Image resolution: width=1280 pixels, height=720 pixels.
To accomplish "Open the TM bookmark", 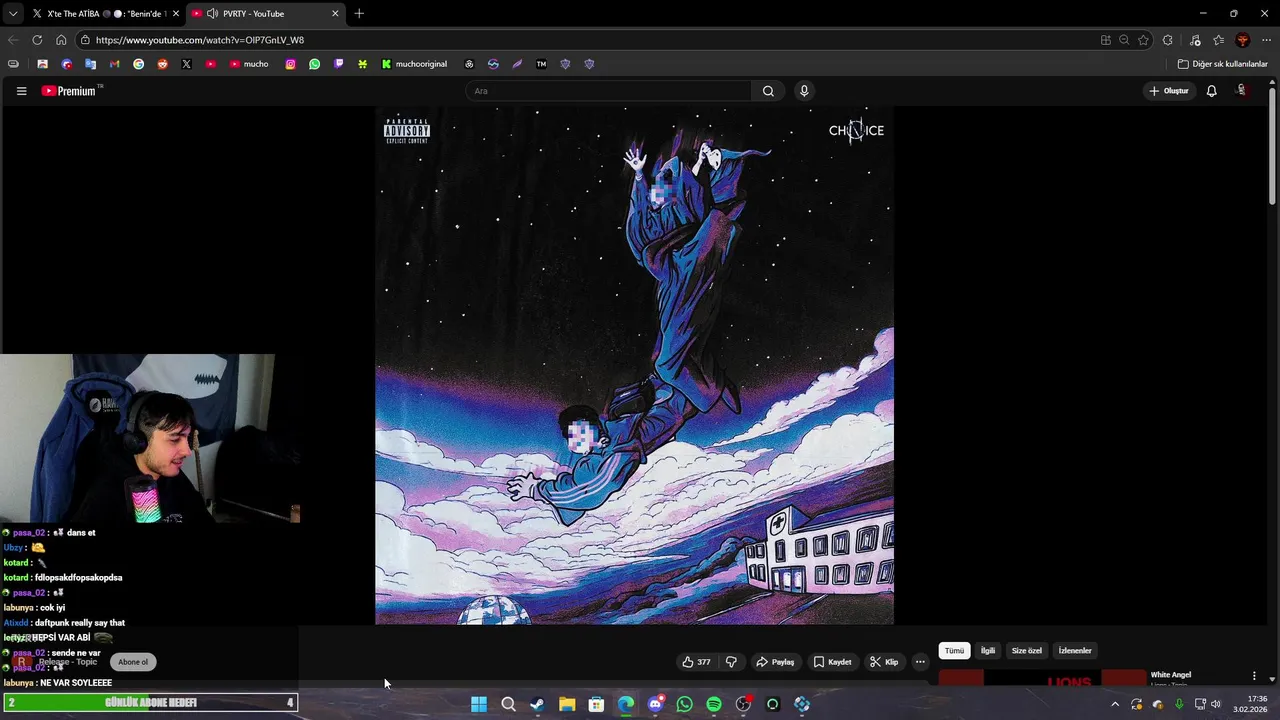I will pos(541,64).
